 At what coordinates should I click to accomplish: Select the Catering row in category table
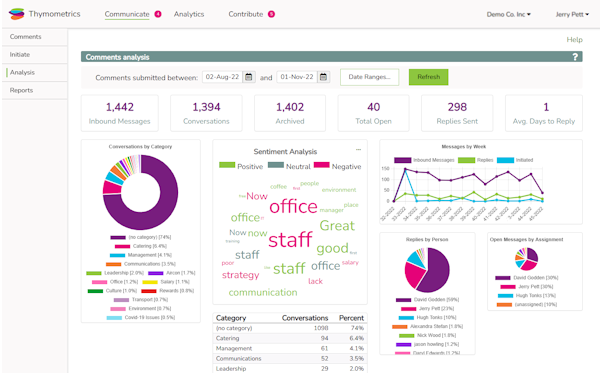coord(290,338)
